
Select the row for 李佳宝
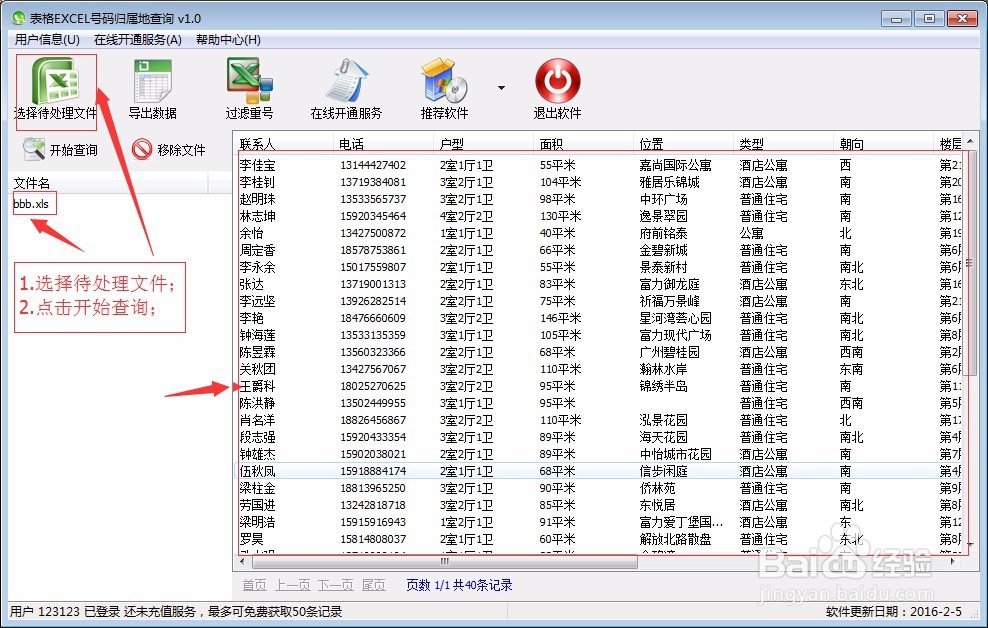pyautogui.click(x=598, y=165)
